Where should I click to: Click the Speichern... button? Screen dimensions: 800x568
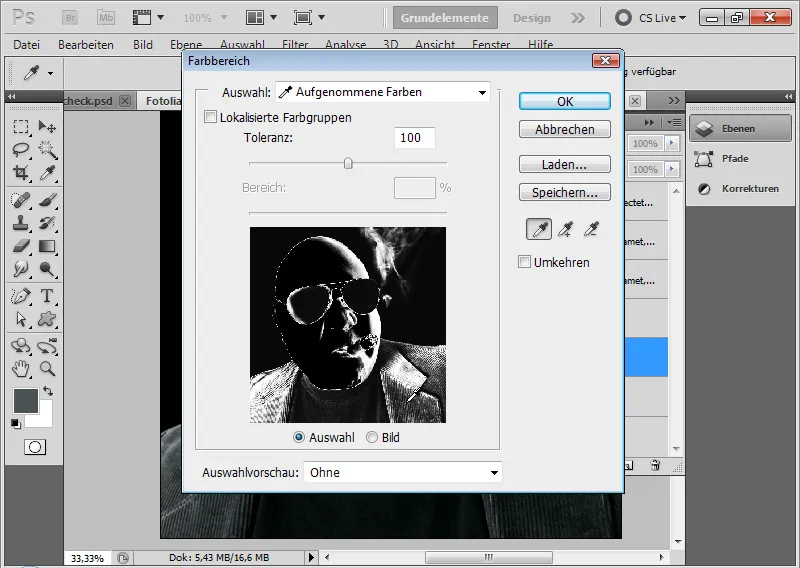[x=565, y=192]
